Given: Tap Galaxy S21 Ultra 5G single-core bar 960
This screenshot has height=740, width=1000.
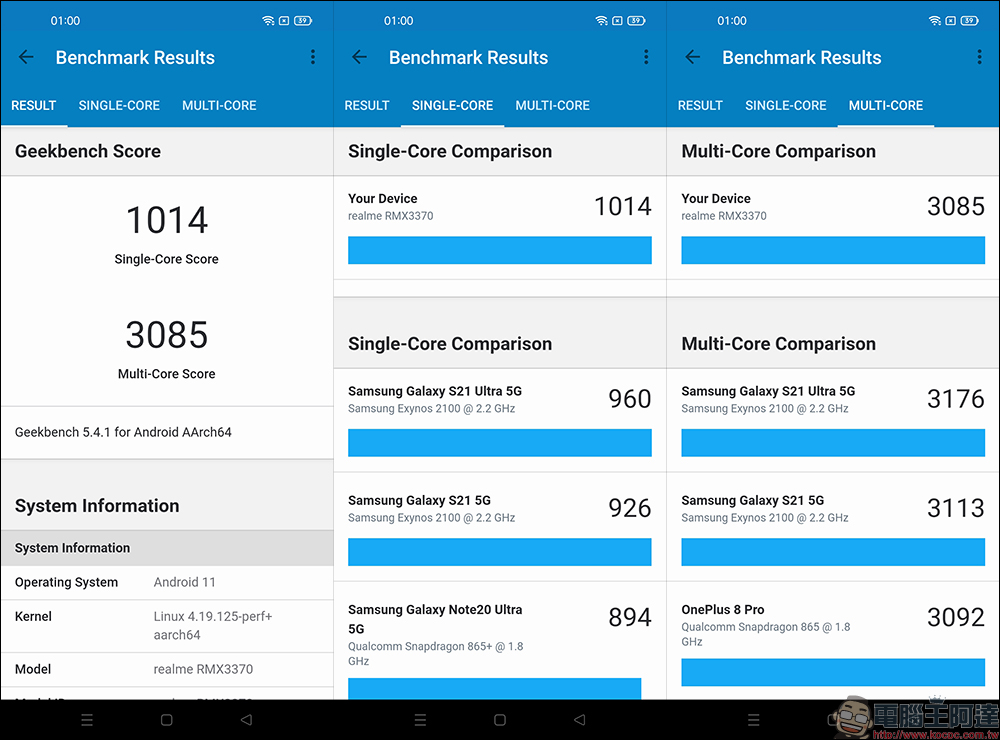Looking at the screenshot, I should (500, 443).
